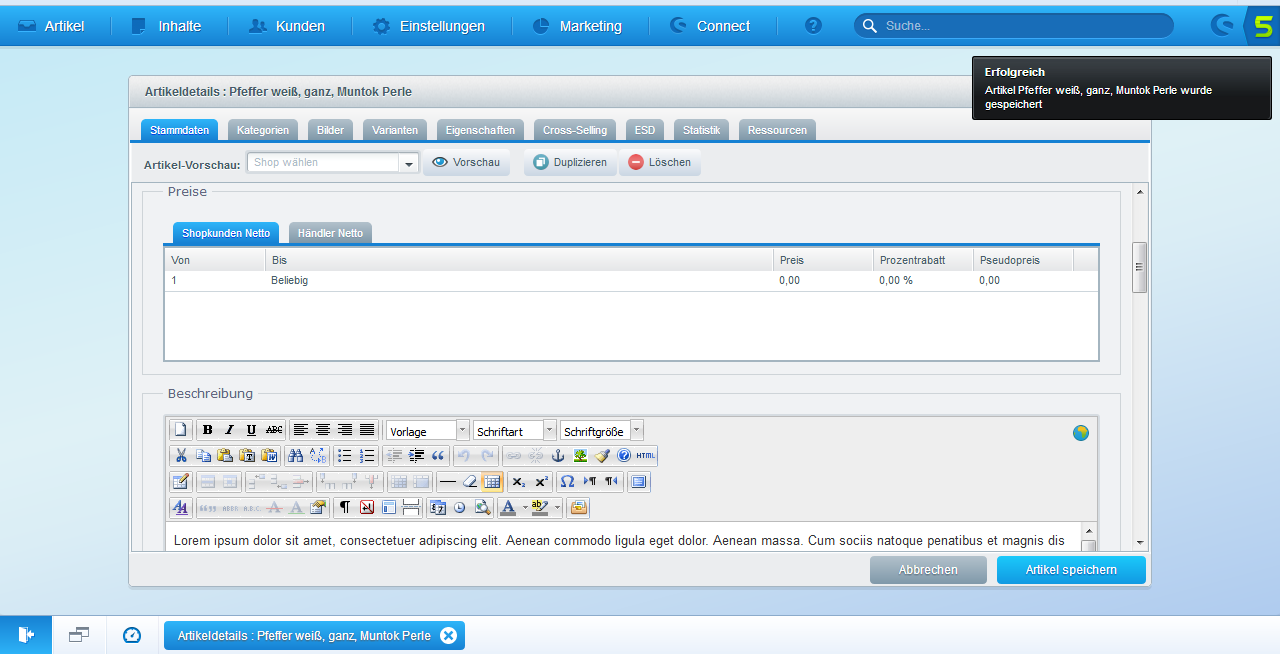Toggle italic formatting in description editor
1280x654 pixels.
tap(229, 430)
